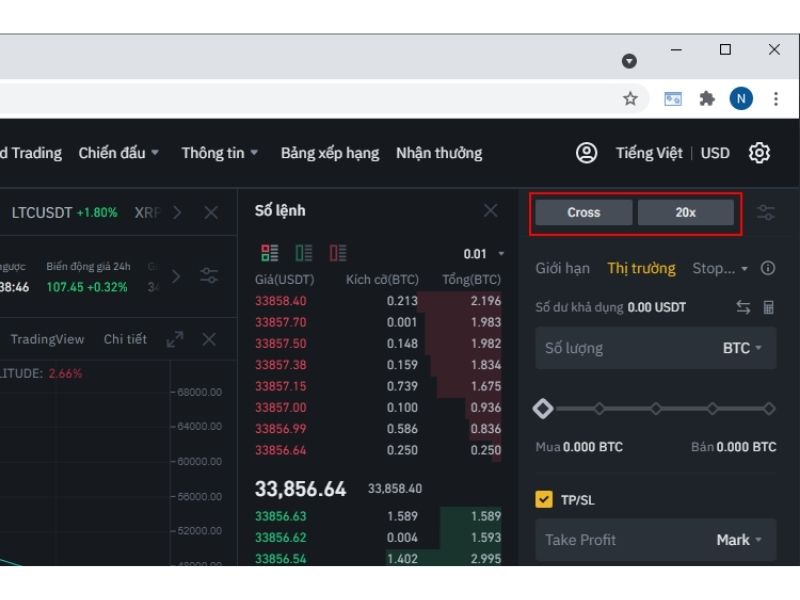Expand the chart to fullscreen
Image resolution: width=800 pixels, height=600 pixels.
[x=174, y=339]
